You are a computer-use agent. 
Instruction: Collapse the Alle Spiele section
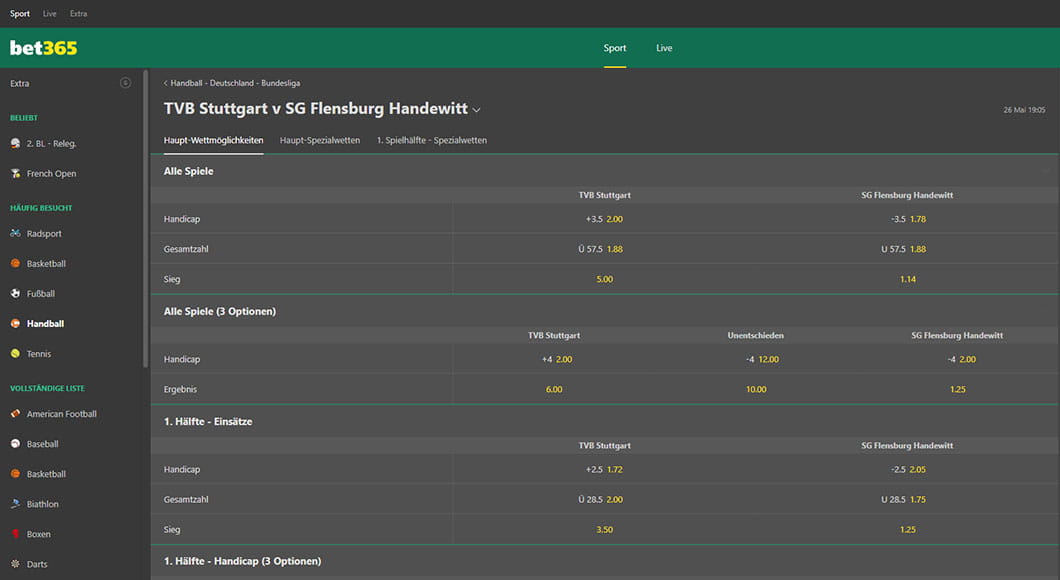(x=604, y=172)
